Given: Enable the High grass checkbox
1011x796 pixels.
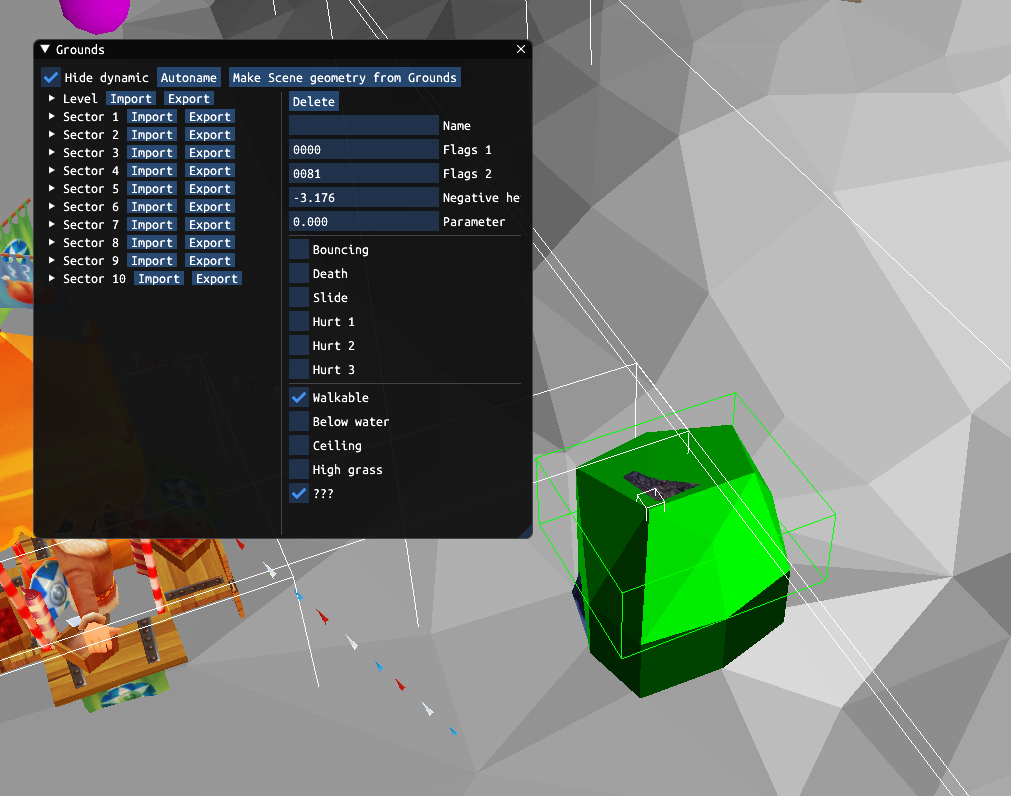Looking at the screenshot, I should [299, 470].
